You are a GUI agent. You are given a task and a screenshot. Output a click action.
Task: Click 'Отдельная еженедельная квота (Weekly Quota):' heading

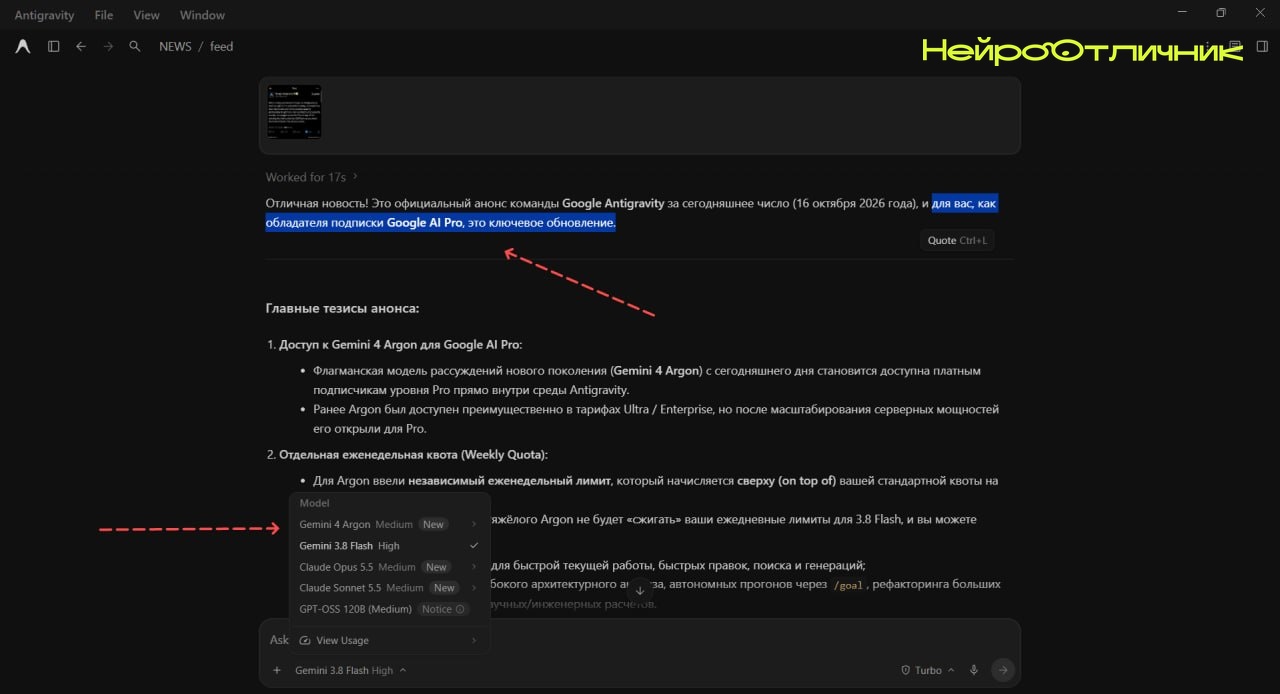(413, 455)
